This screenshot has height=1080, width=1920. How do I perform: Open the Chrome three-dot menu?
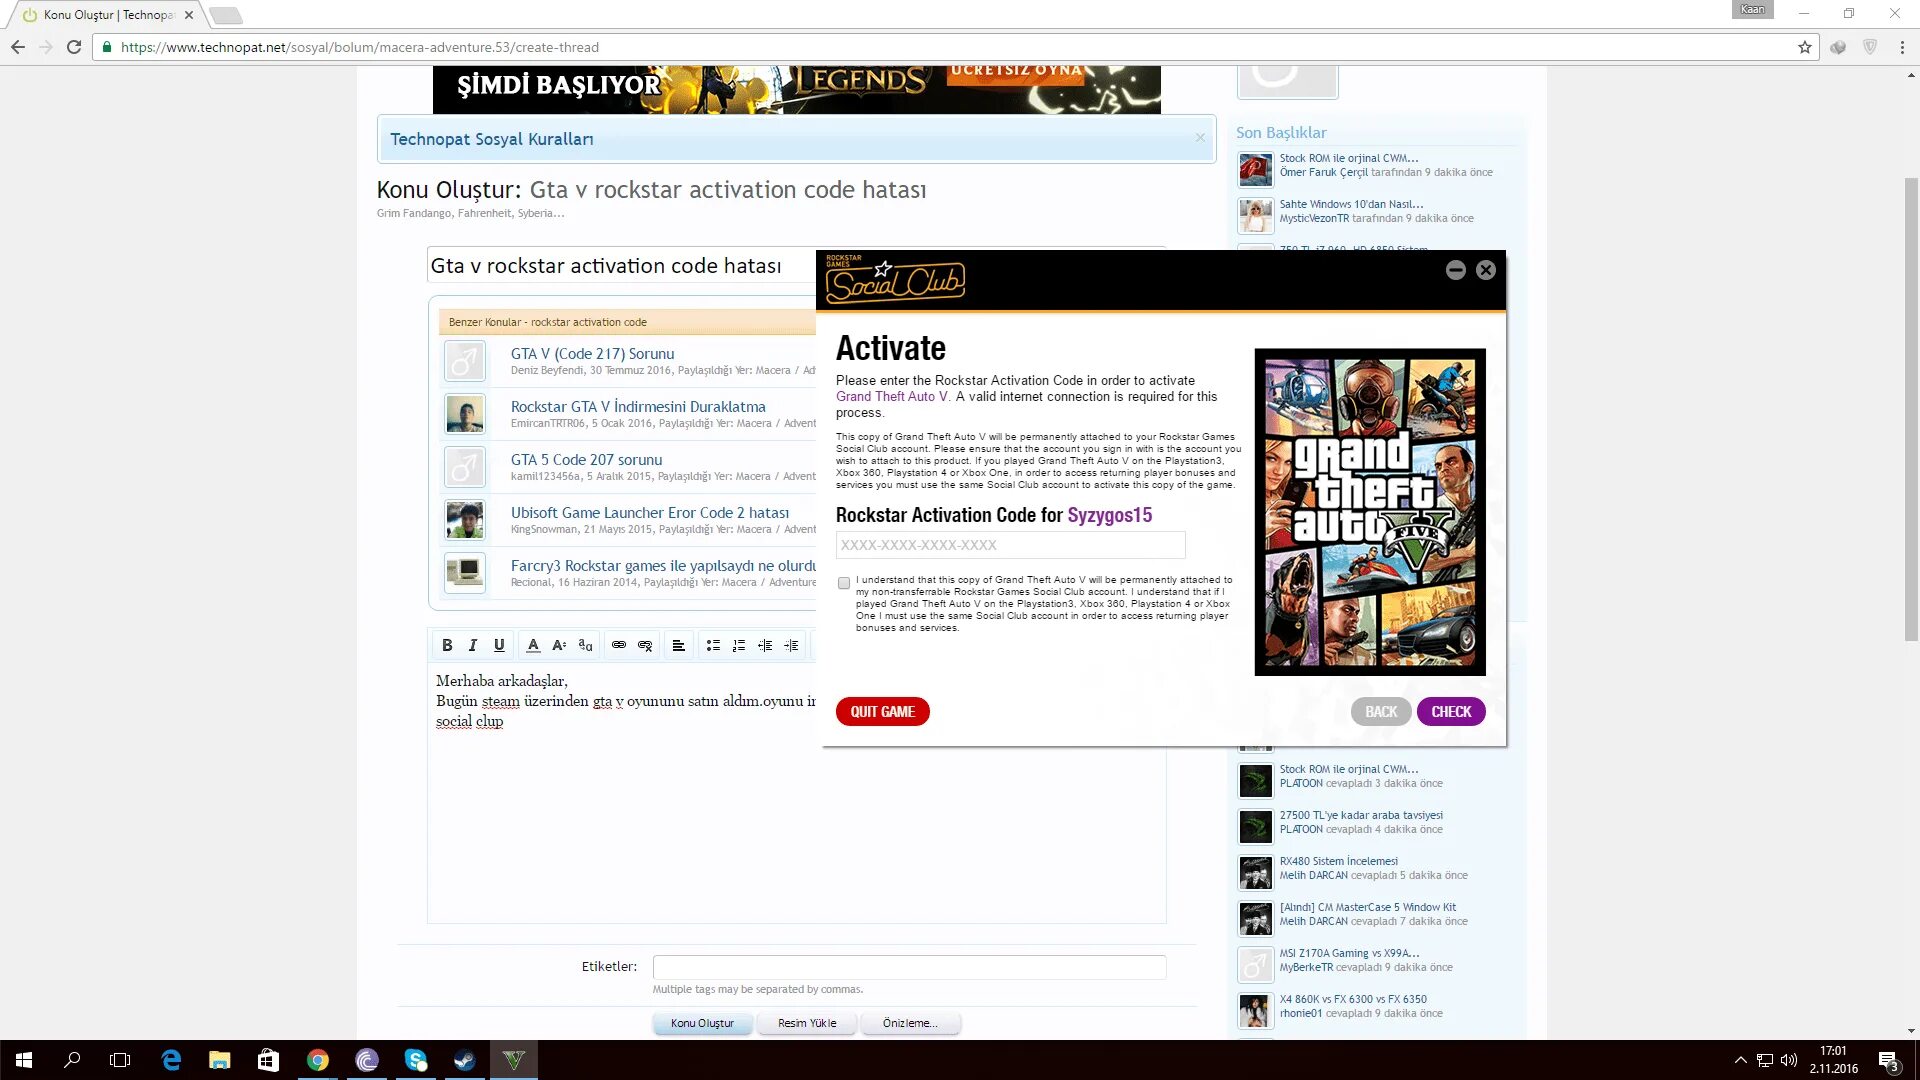pos(1902,47)
